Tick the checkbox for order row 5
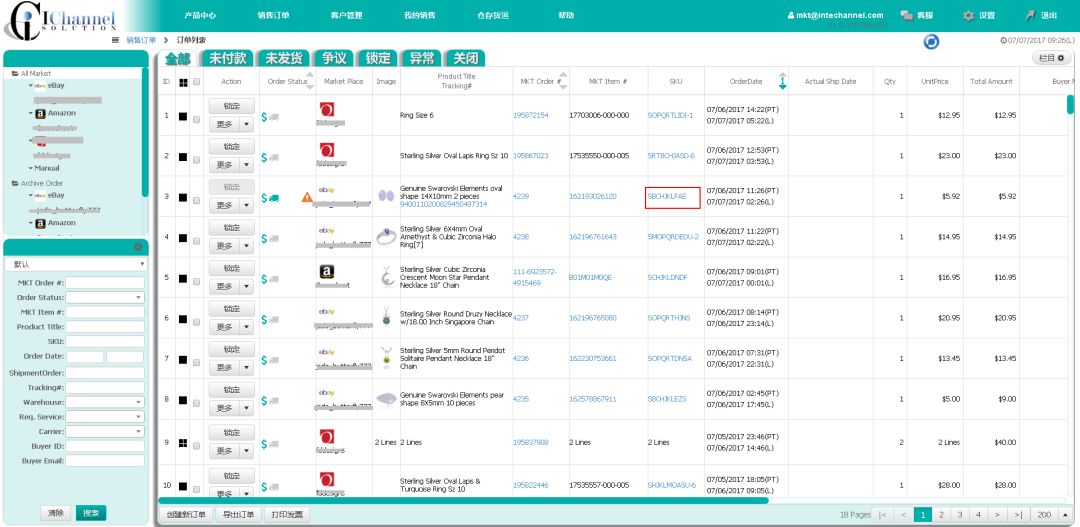This screenshot has height=527, width=1080. (196, 282)
